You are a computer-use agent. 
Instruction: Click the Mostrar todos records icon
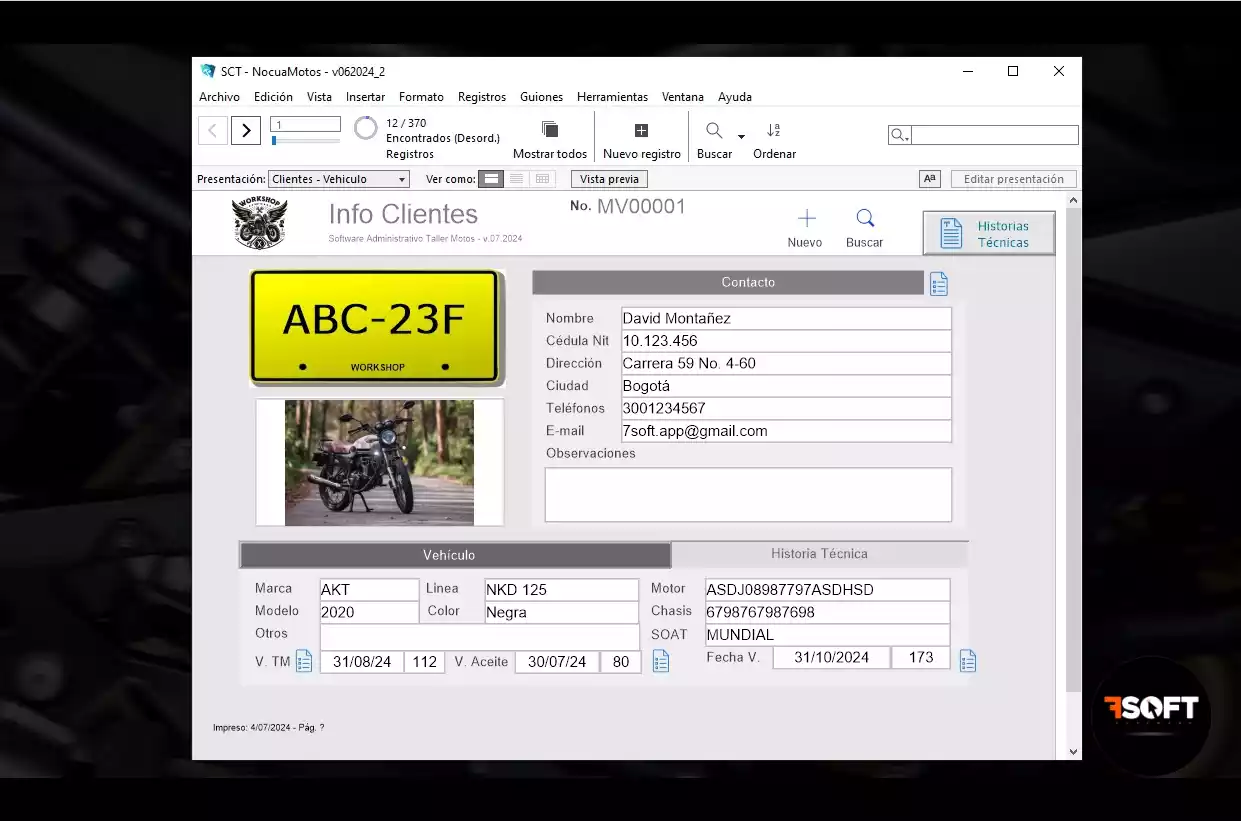click(x=549, y=130)
